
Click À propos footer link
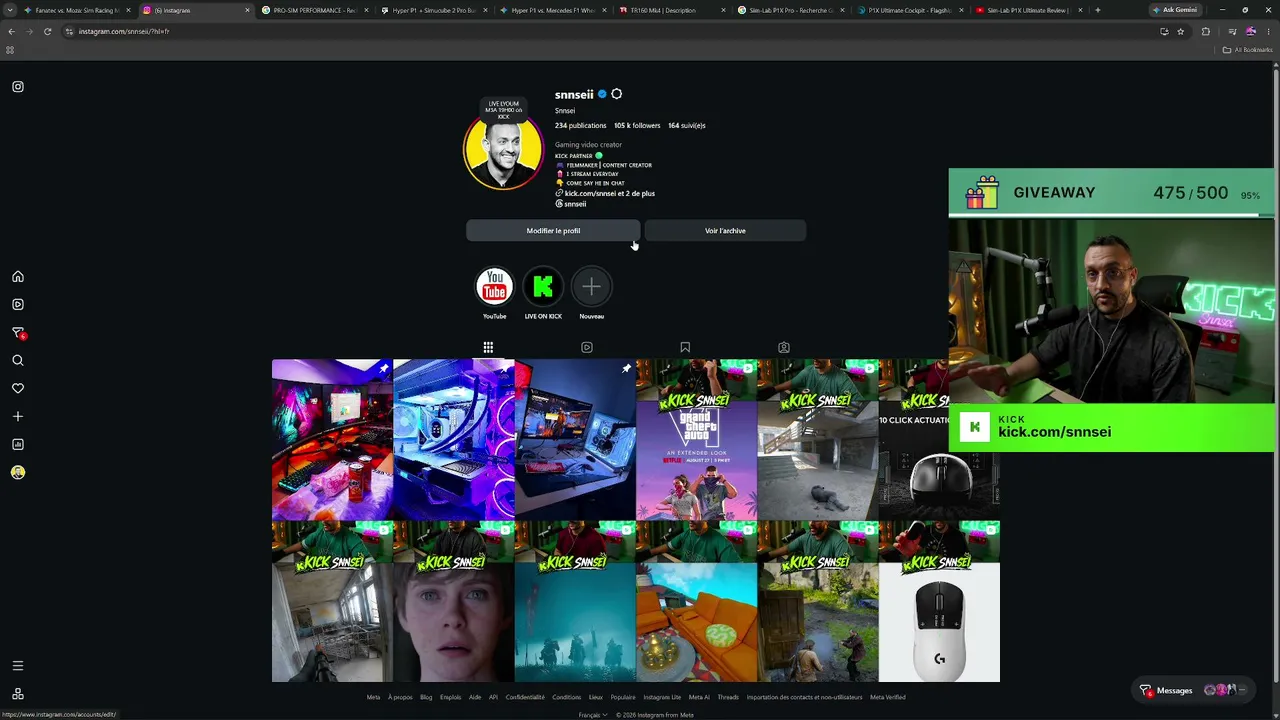pyautogui.click(x=400, y=698)
